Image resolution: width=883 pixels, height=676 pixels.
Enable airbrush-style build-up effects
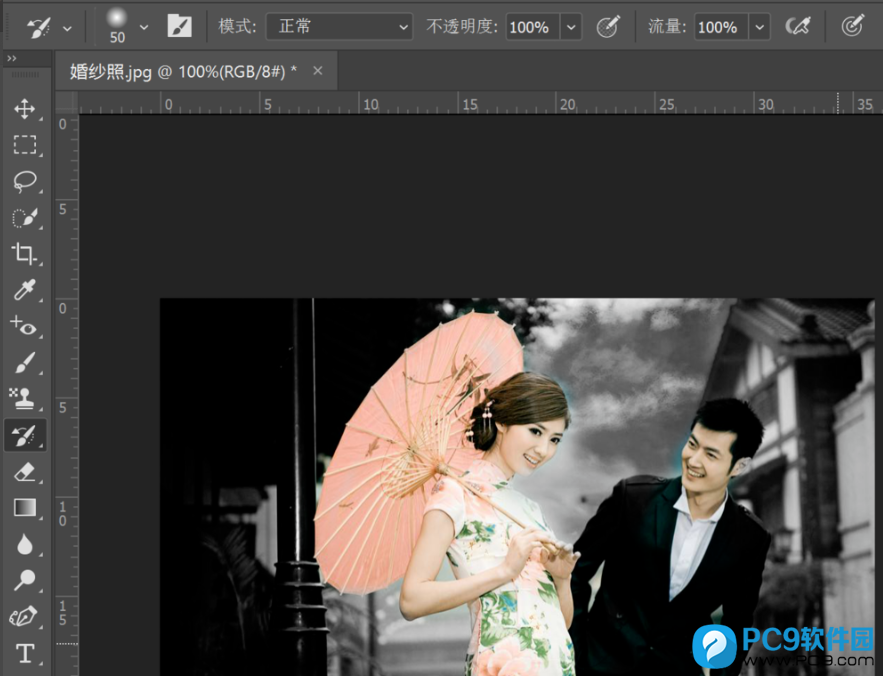798,26
